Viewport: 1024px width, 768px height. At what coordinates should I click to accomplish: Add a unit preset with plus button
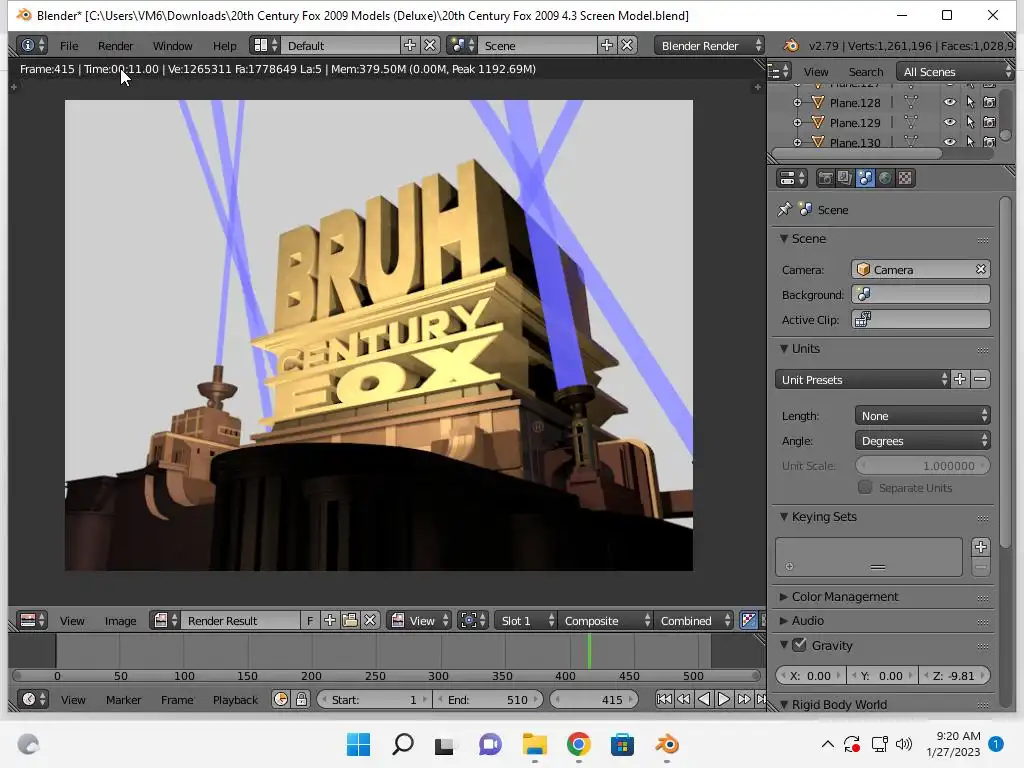point(960,379)
